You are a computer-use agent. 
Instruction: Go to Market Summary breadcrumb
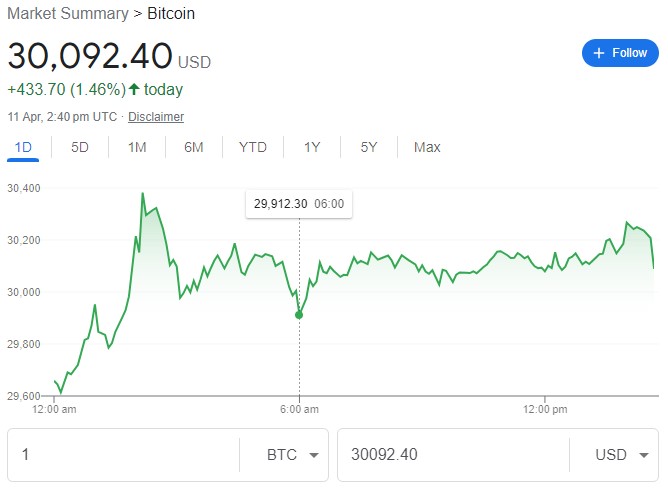68,14
